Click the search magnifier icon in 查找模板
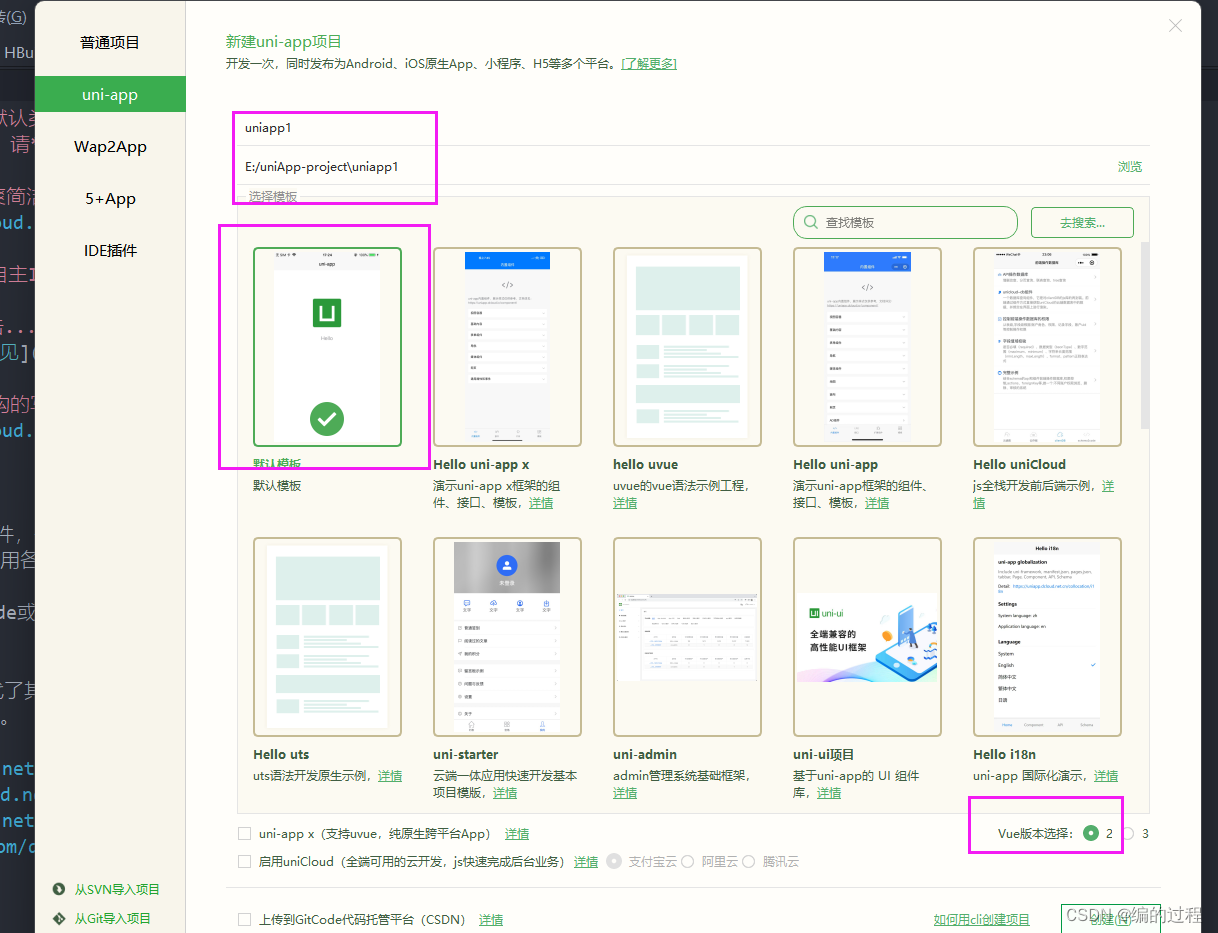The image size is (1218, 933). click(810, 223)
